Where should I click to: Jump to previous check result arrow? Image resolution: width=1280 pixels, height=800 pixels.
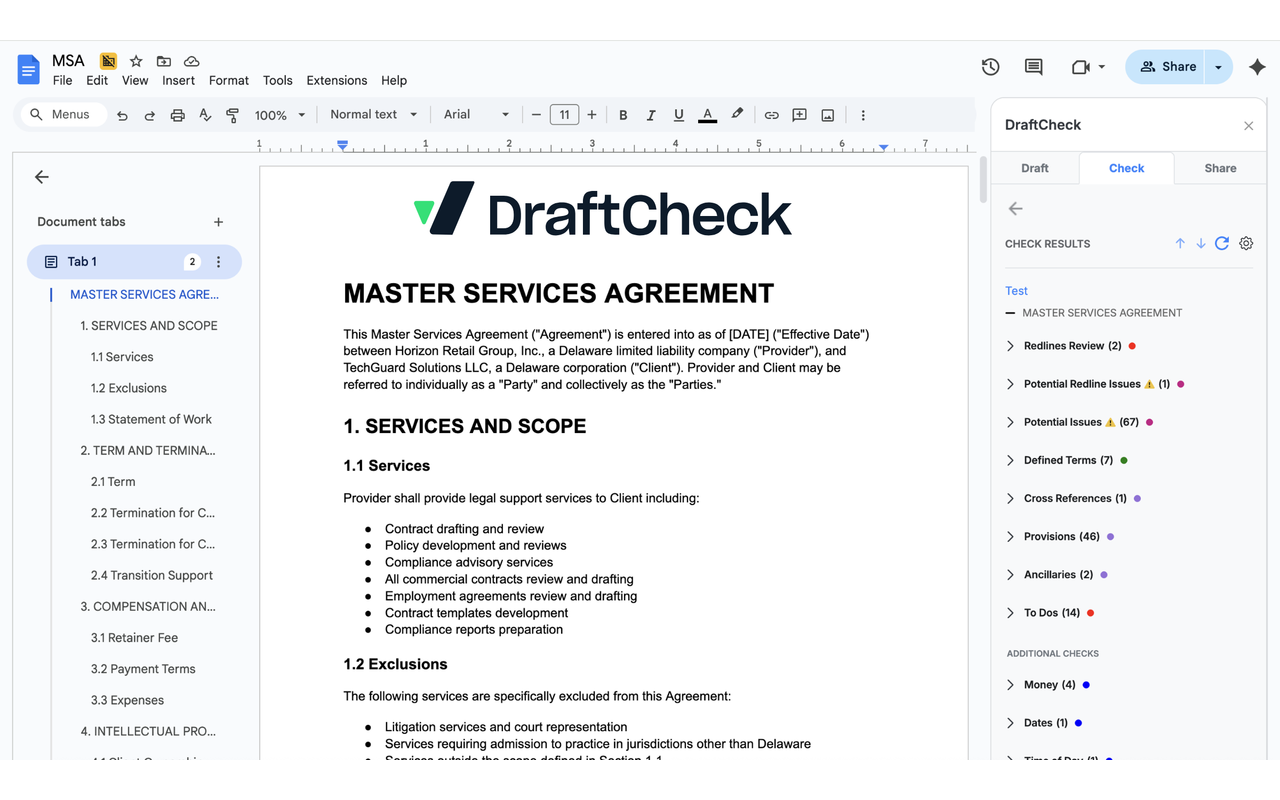coord(1180,243)
